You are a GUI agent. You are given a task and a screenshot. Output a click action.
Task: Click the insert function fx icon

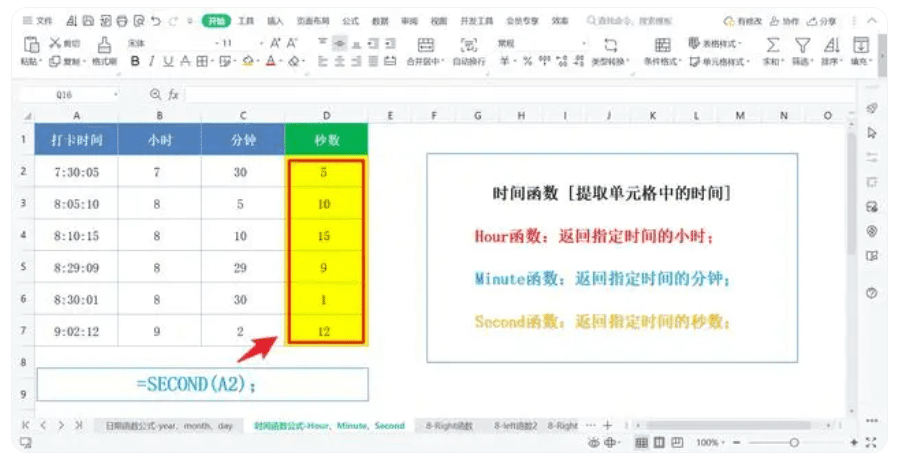coord(172,94)
